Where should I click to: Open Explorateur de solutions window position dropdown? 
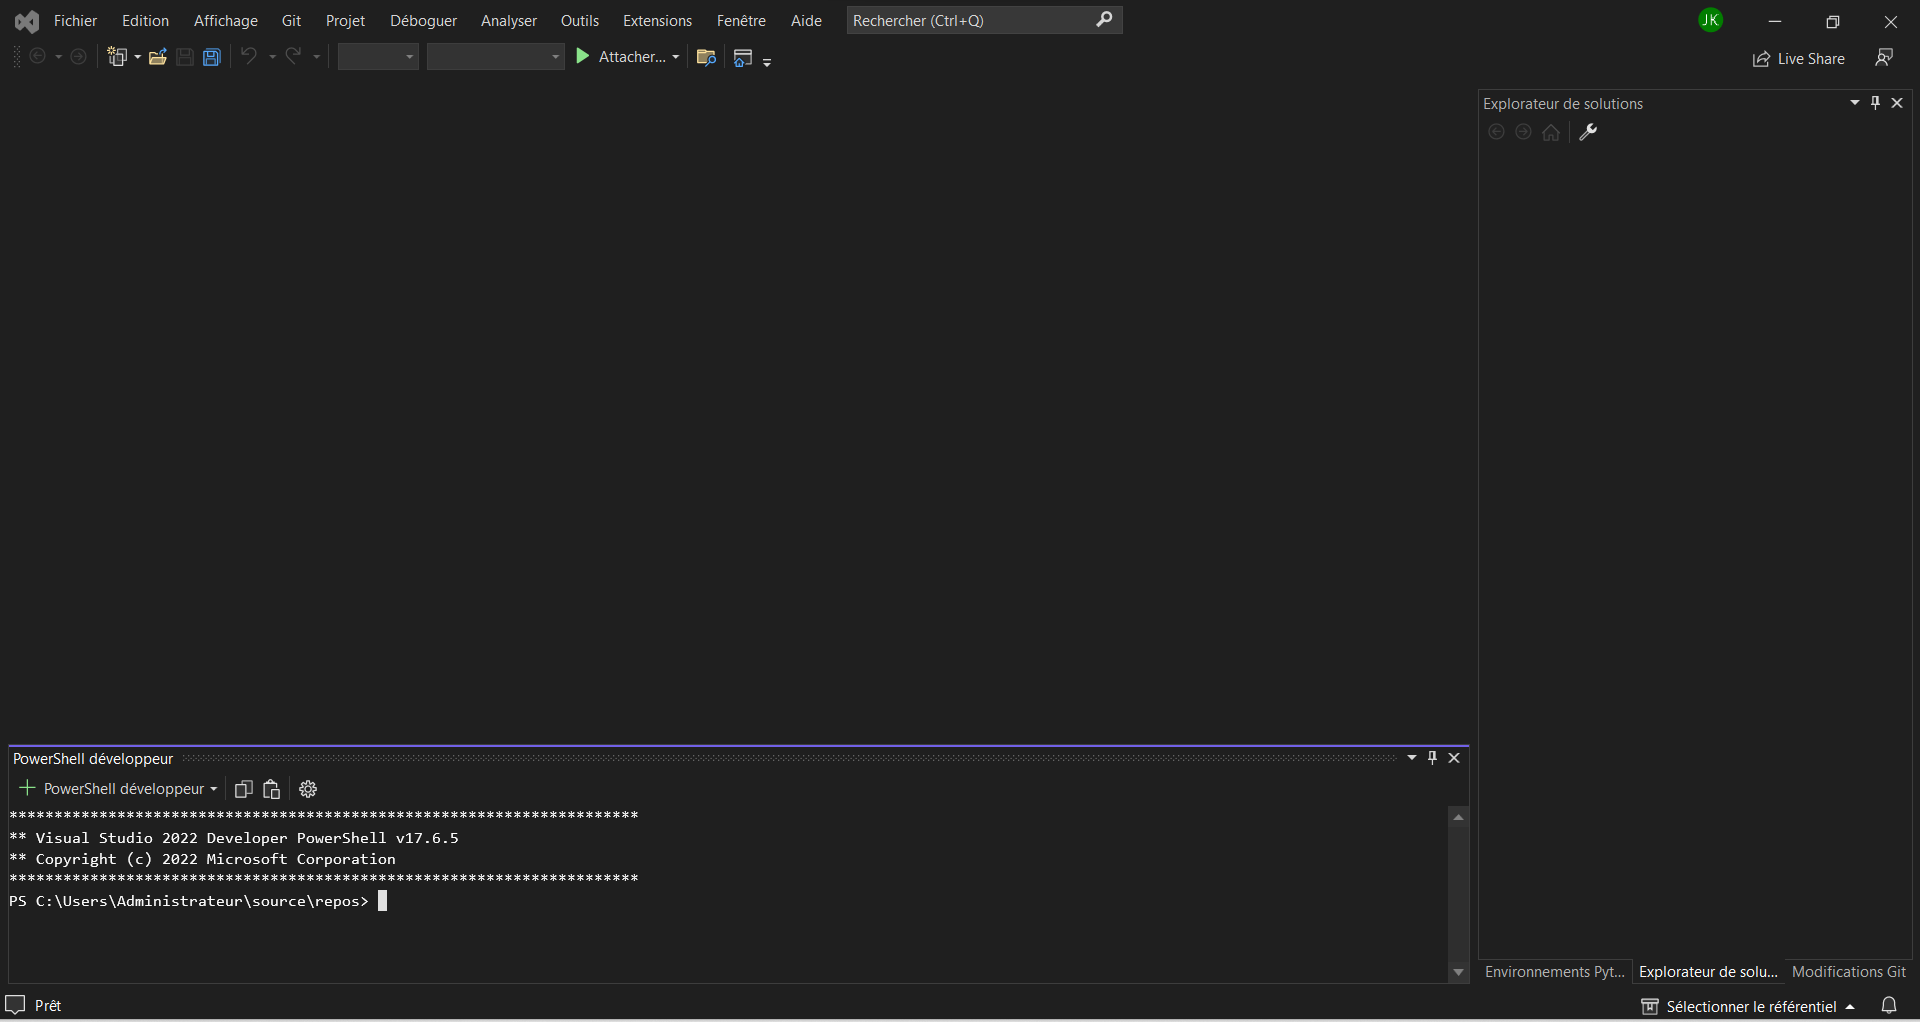tap(1855, 103)
